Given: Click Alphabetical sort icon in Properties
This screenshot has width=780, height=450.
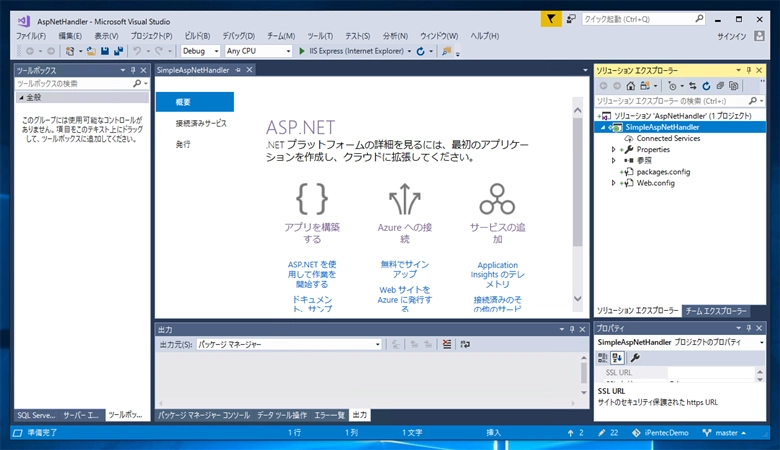Looking at the screenshot, I should click(617, 358).
